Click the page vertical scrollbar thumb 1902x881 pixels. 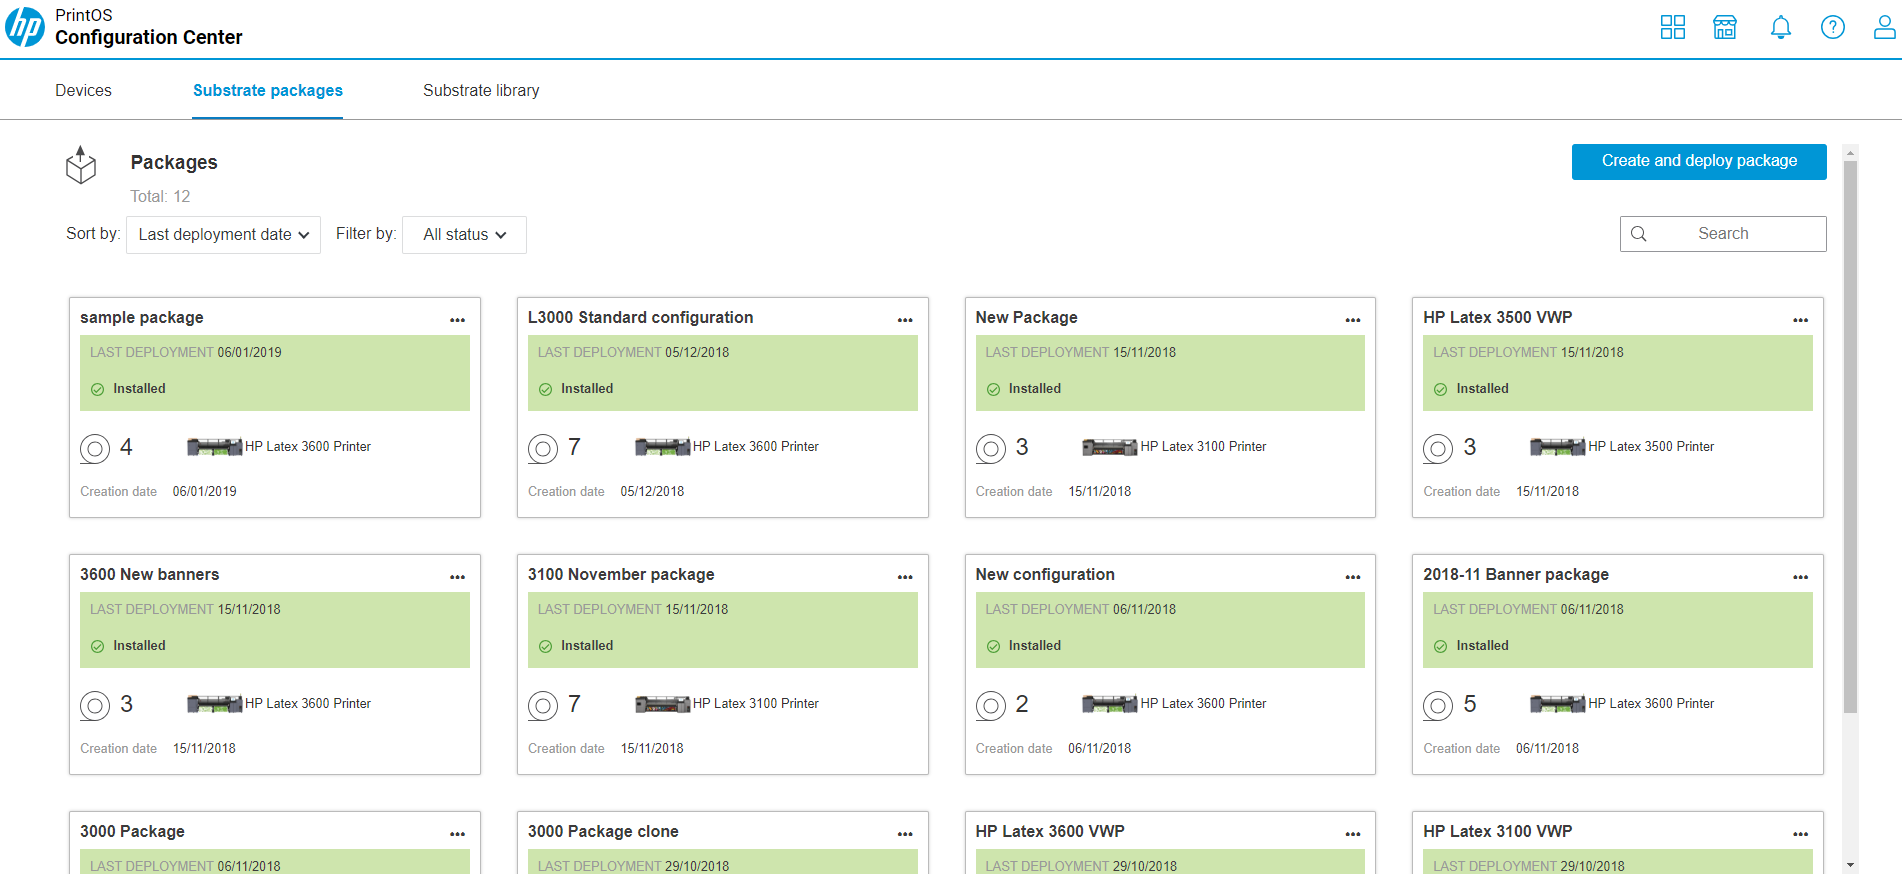(x=1850, y=437)
